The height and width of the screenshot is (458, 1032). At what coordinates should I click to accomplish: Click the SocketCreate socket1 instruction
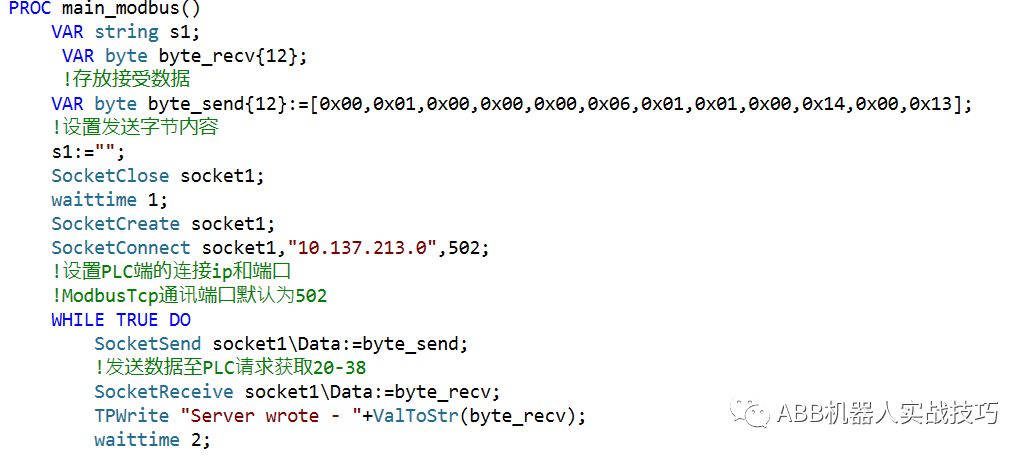(x=163, y=224)
